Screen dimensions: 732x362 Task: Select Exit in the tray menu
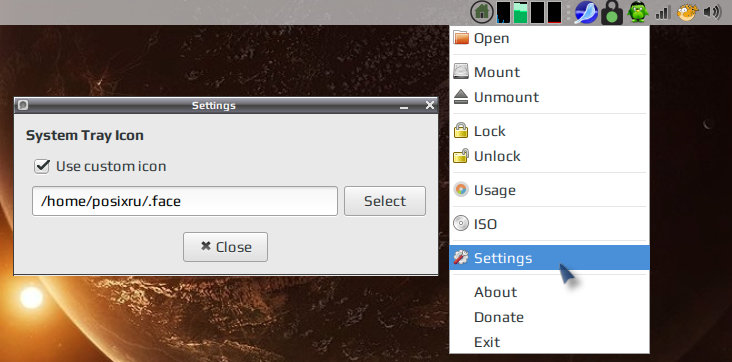coord(549,342)
